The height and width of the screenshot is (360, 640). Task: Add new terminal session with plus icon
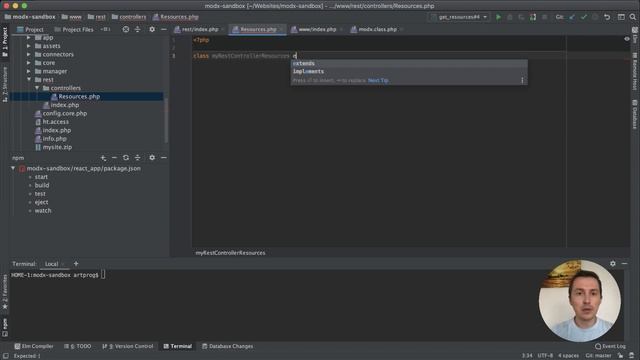(x=76, y=264)
